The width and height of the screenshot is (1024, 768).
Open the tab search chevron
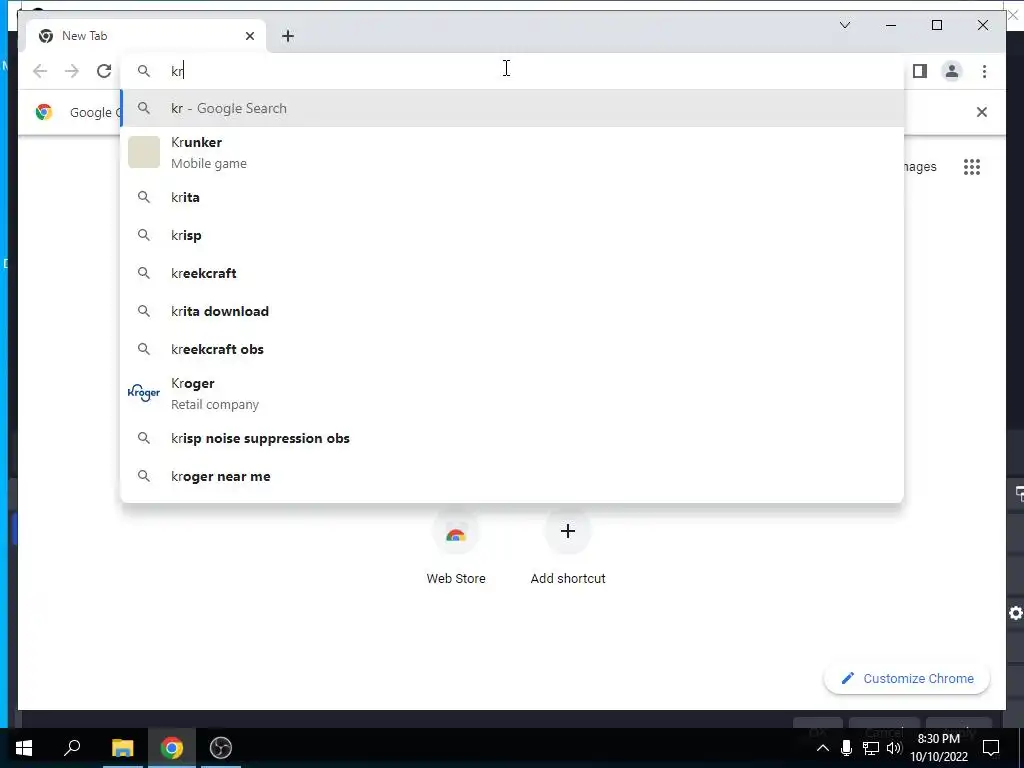coord(844,25)
